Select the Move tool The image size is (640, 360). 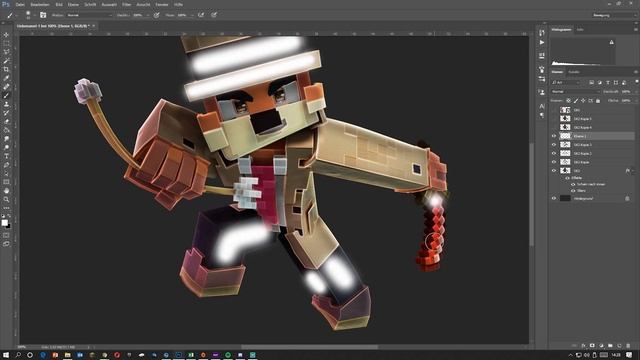(6, 35)
